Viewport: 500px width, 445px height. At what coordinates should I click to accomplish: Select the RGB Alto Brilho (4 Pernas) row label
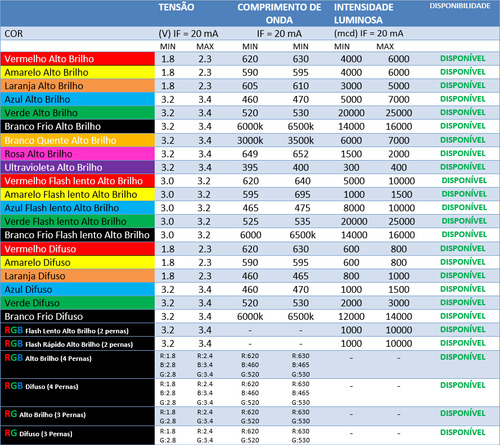point(48,358)
